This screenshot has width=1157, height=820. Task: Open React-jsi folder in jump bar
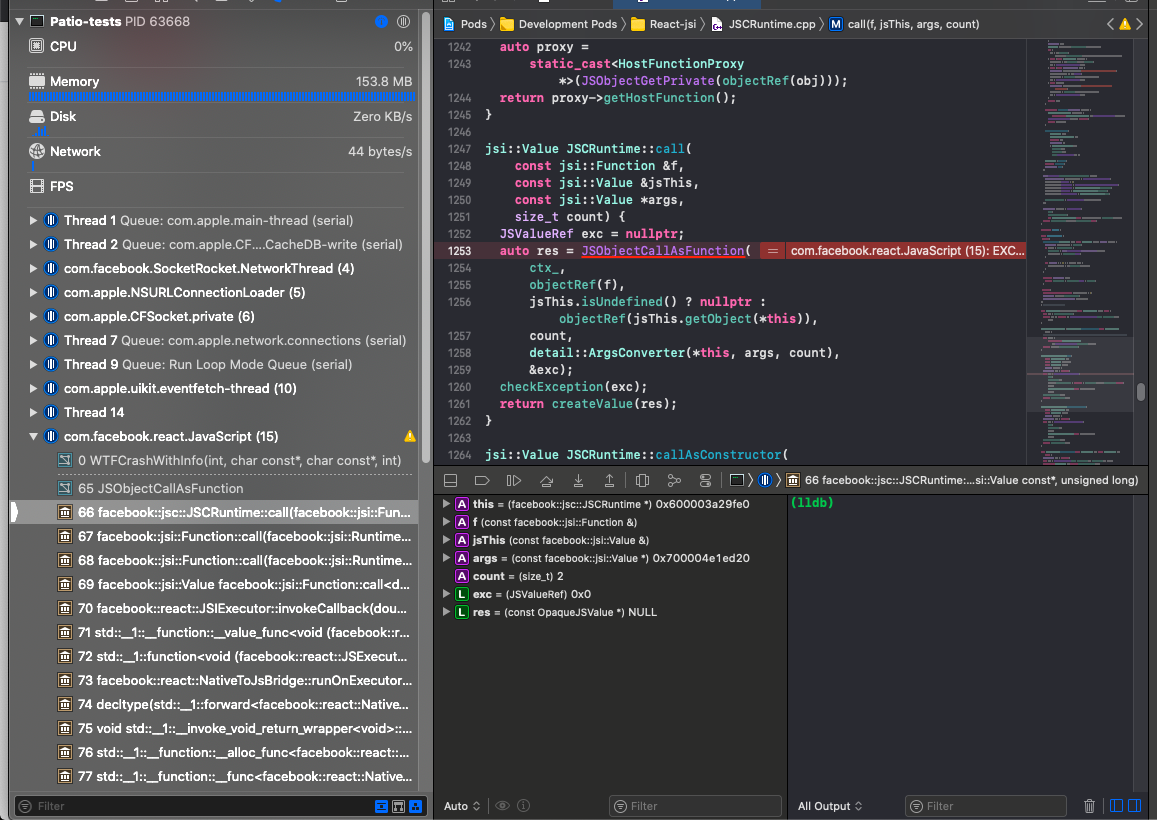[x=663, y=24]
